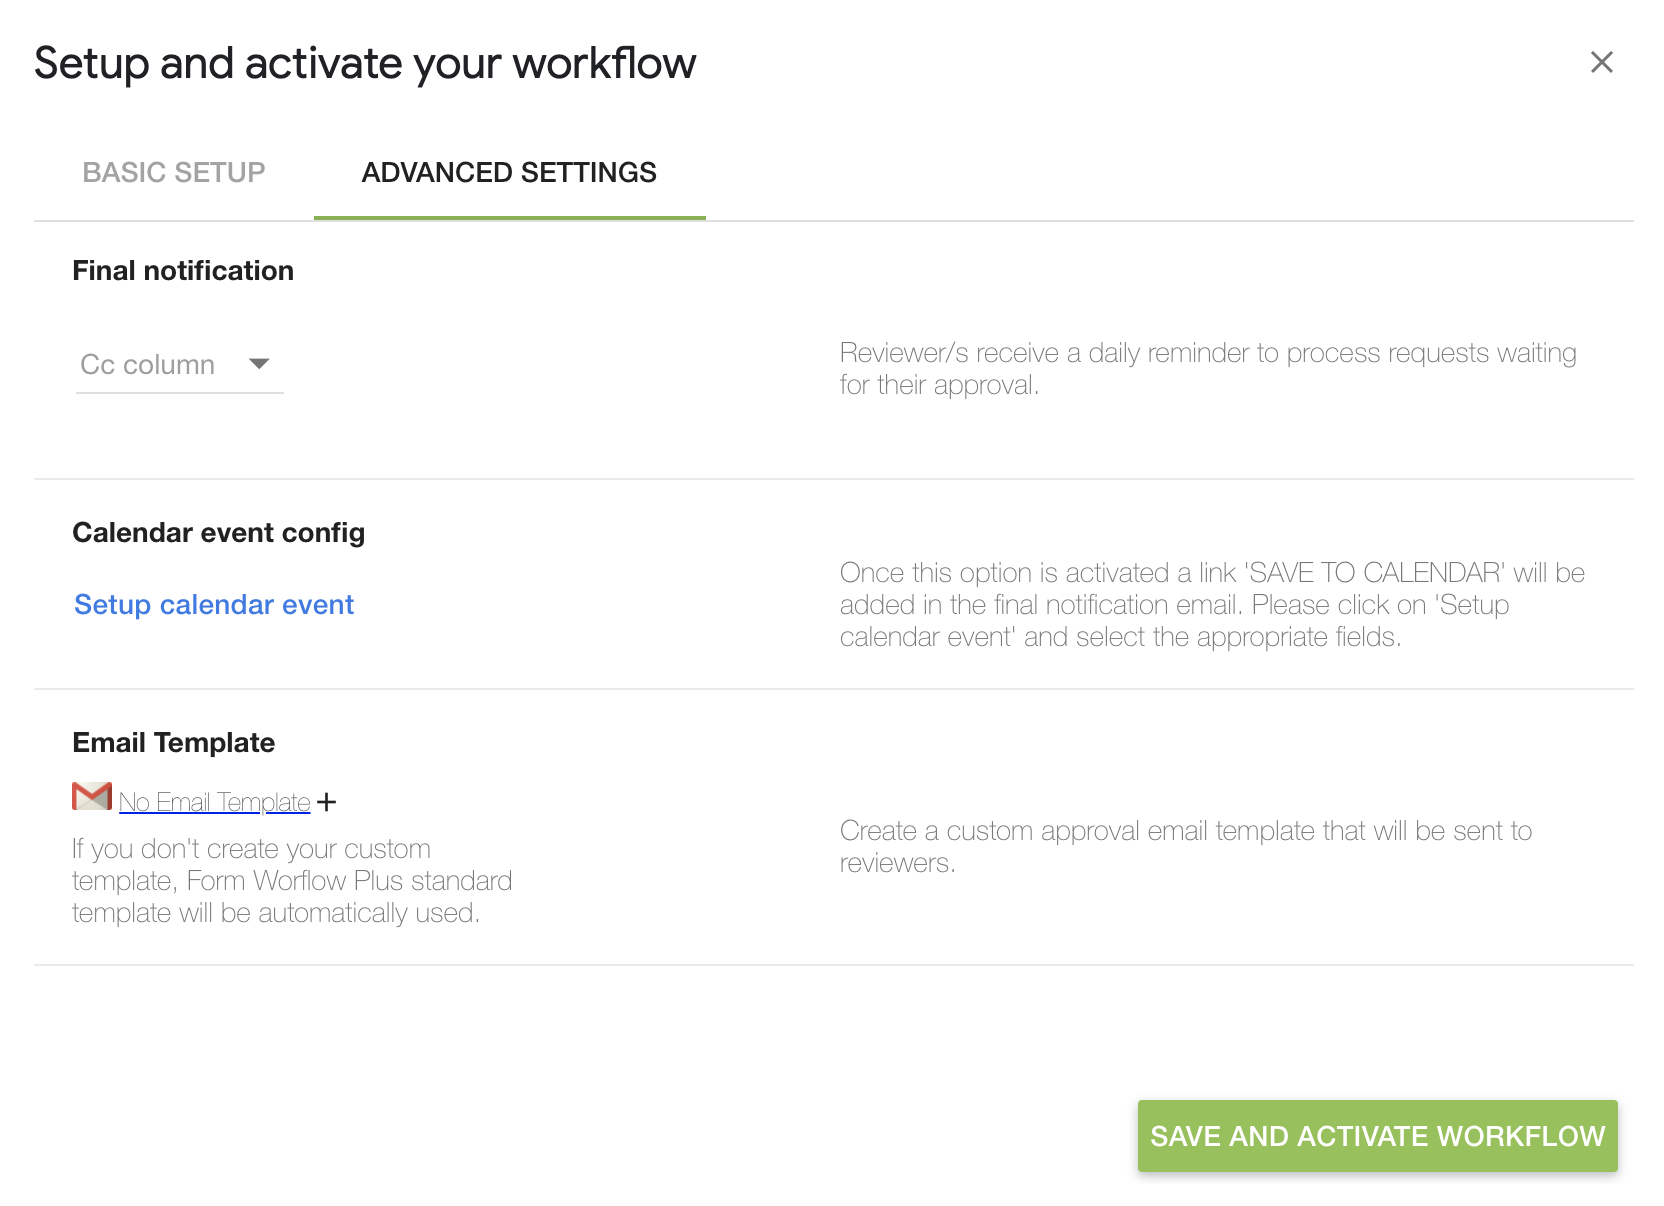Screen dimensions: 1664x1206
Task: Open the Cc column selector
Action: pyautogui.click(x=180, y=364)
